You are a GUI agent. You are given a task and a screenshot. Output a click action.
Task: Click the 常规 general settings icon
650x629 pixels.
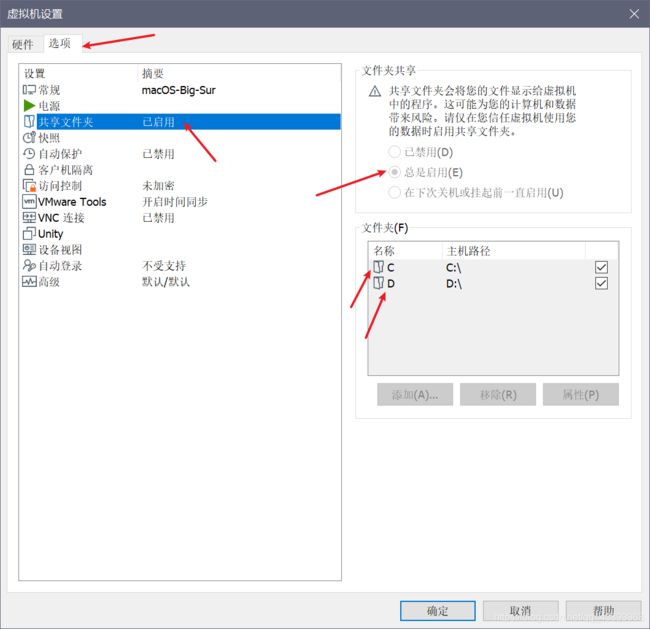pos(29,90)
